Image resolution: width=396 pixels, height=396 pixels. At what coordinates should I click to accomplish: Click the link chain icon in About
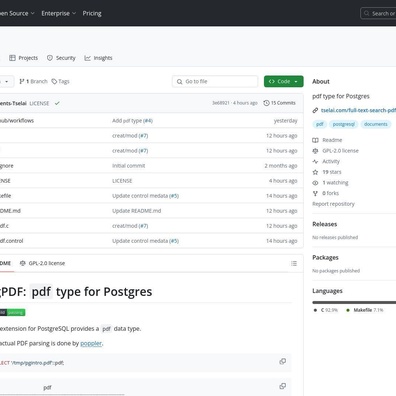coord(315,110)
